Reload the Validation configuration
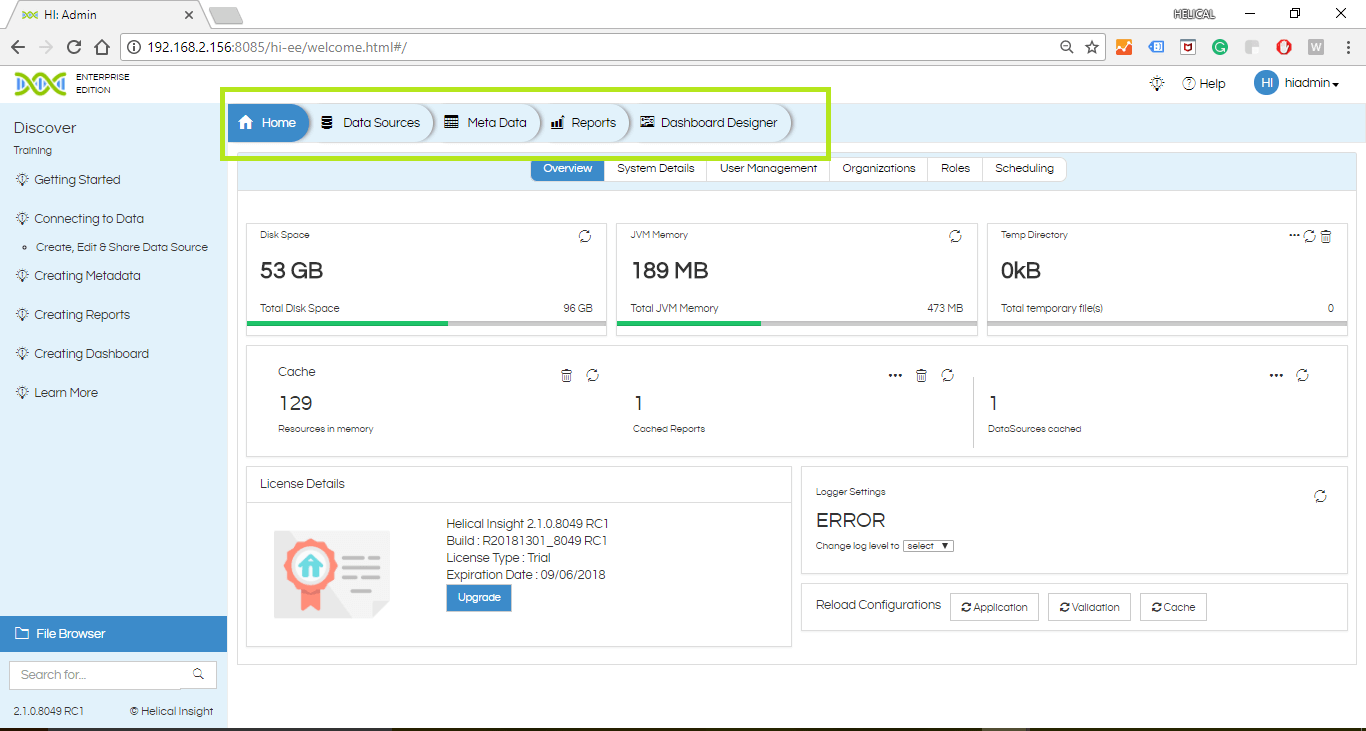Viewport: 1366px width, 731px height. 1090,607
